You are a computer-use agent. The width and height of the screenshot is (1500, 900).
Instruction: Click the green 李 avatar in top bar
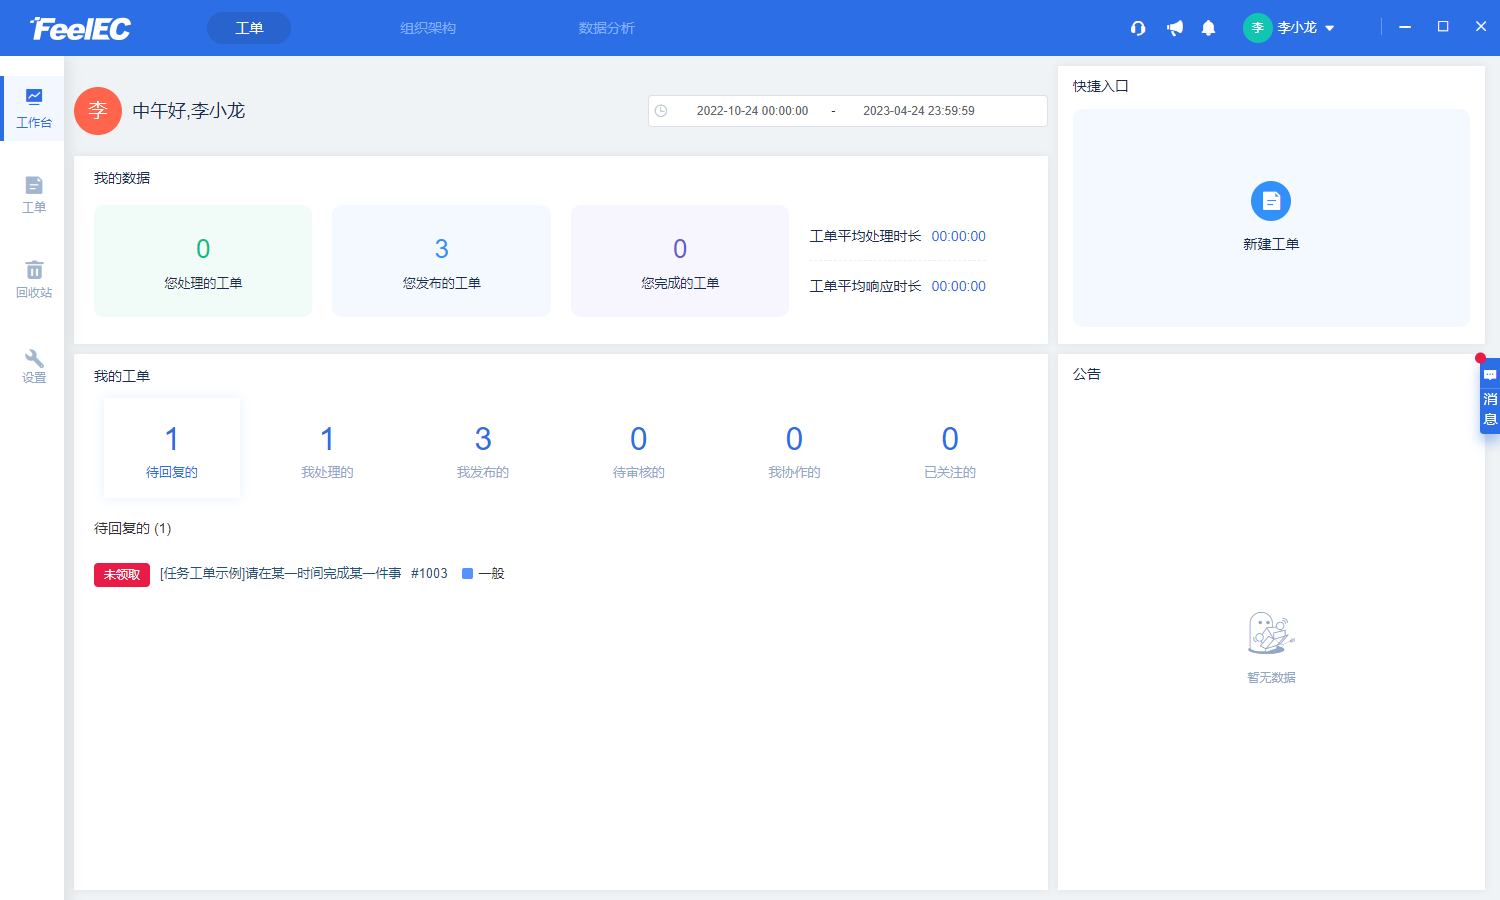[1257, 28]
